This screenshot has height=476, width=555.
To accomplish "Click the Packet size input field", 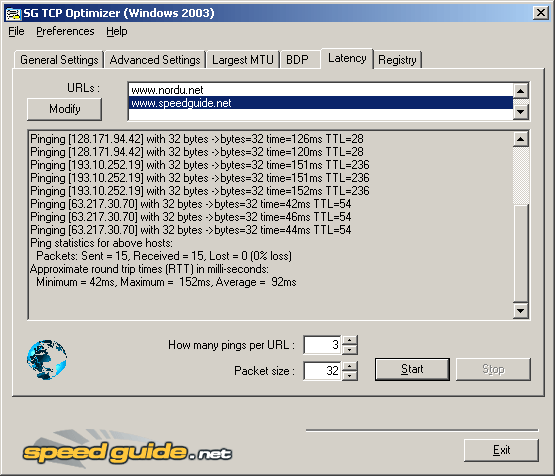I will click(x=322, y=371).
